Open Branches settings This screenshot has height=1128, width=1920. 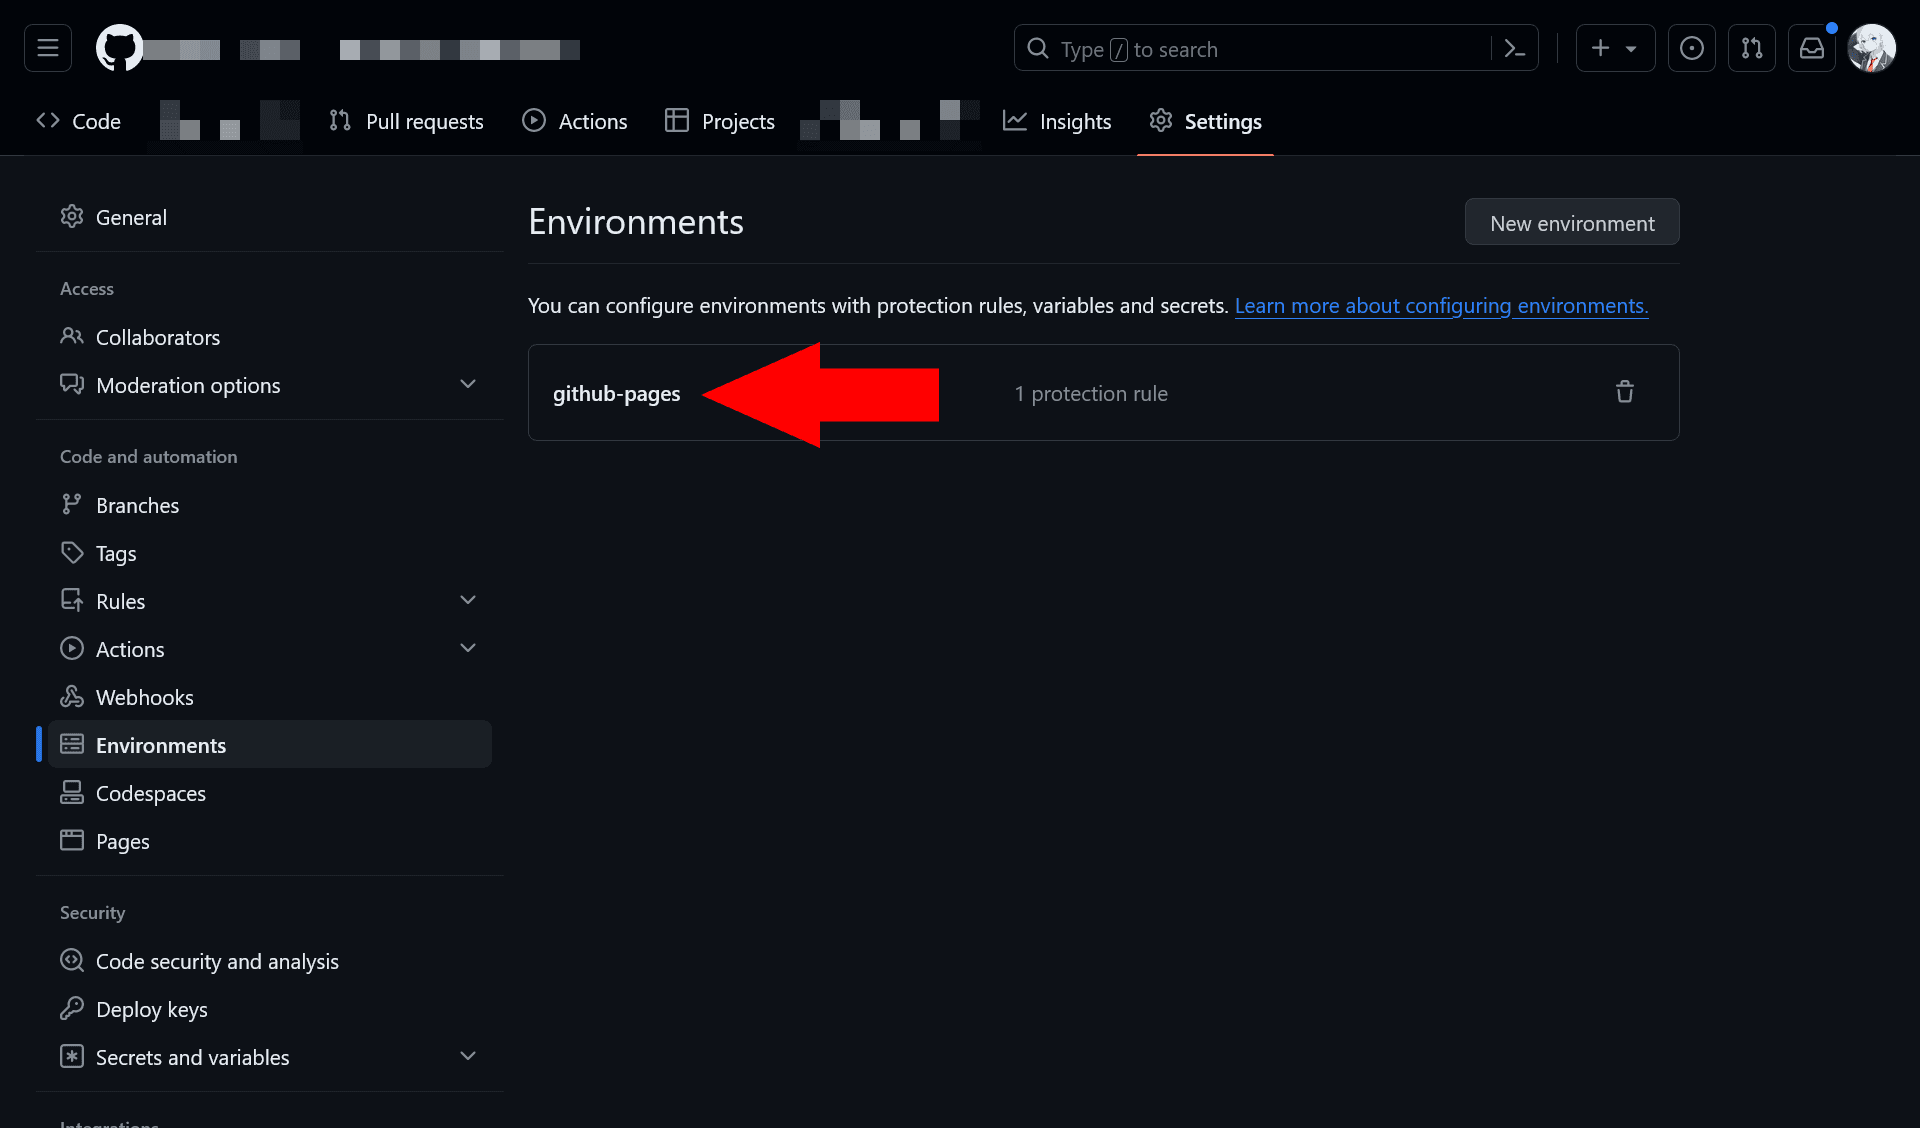coord(270,505)
